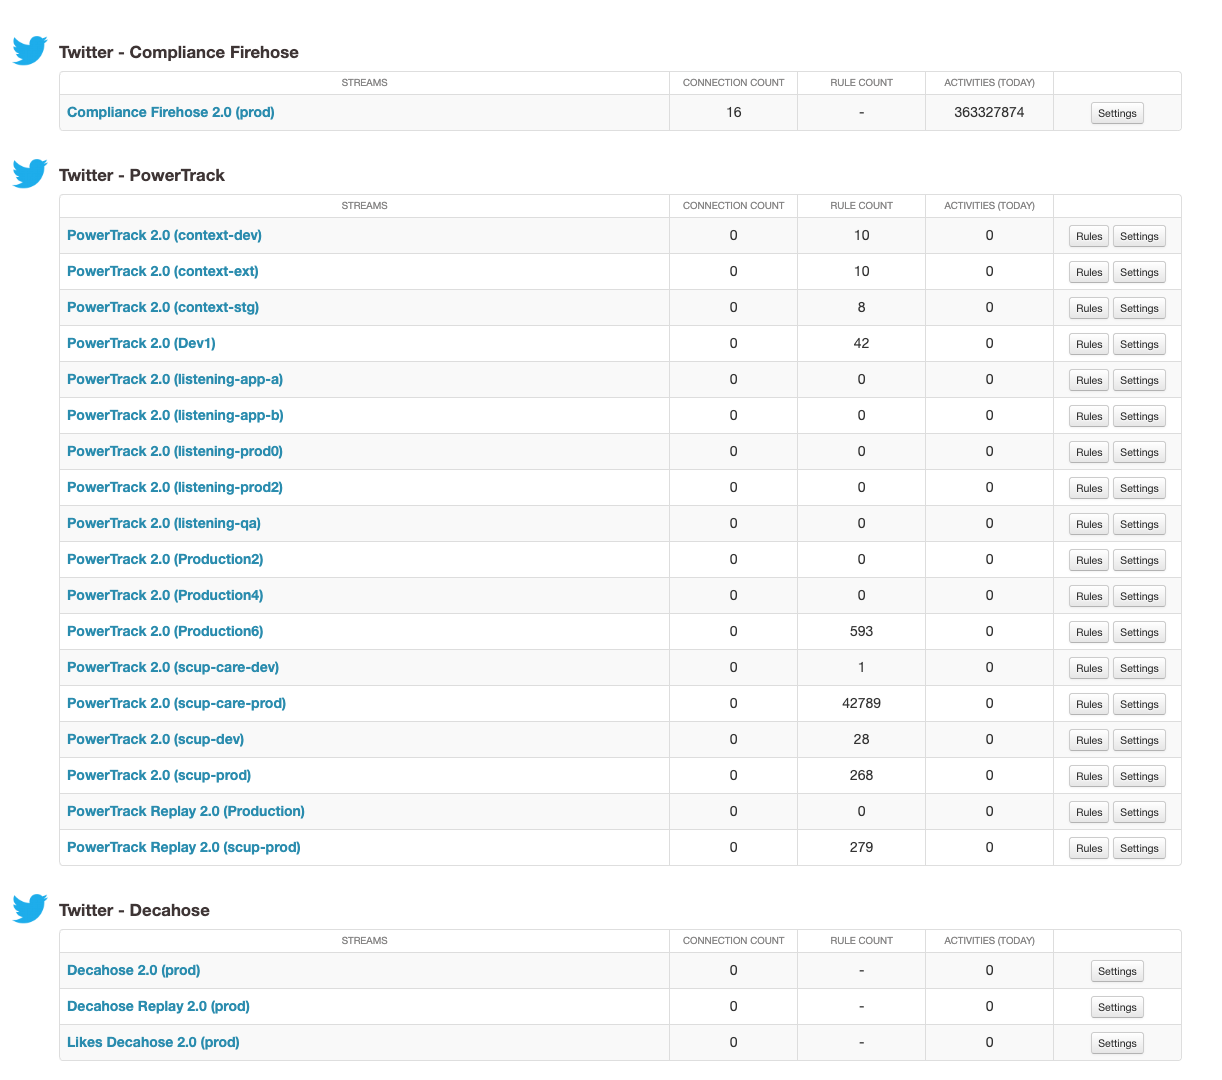Open PowerTrack 2.0 (listening-app-b) stream

pyautogui.click(x=175, y=415)
